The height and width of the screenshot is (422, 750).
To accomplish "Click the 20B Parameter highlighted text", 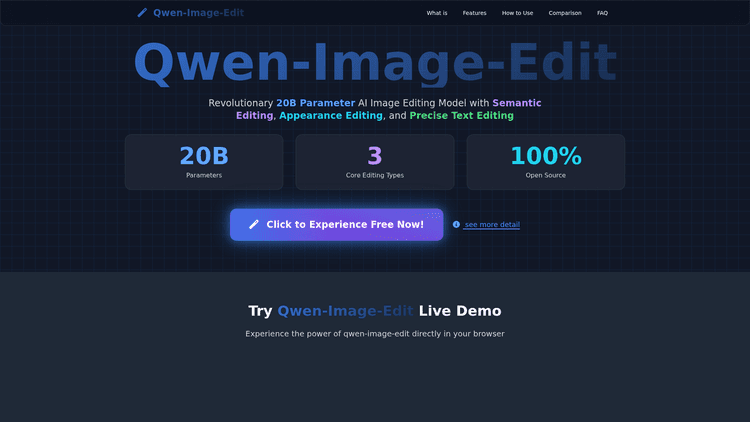I will (316, 103).
